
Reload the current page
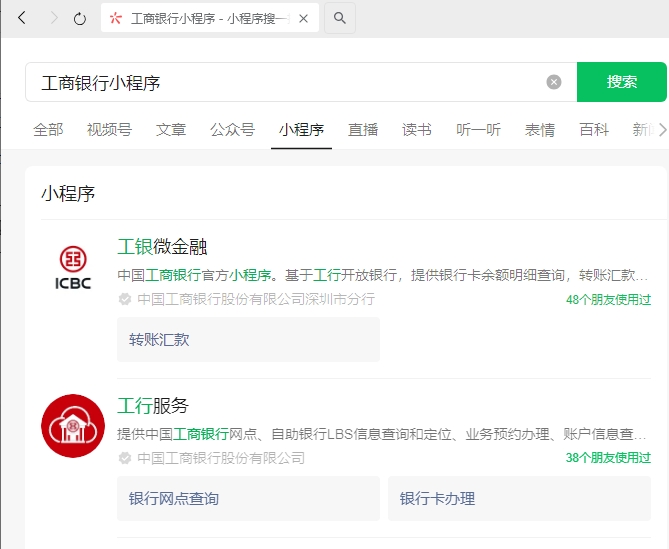tap(80, 19)
